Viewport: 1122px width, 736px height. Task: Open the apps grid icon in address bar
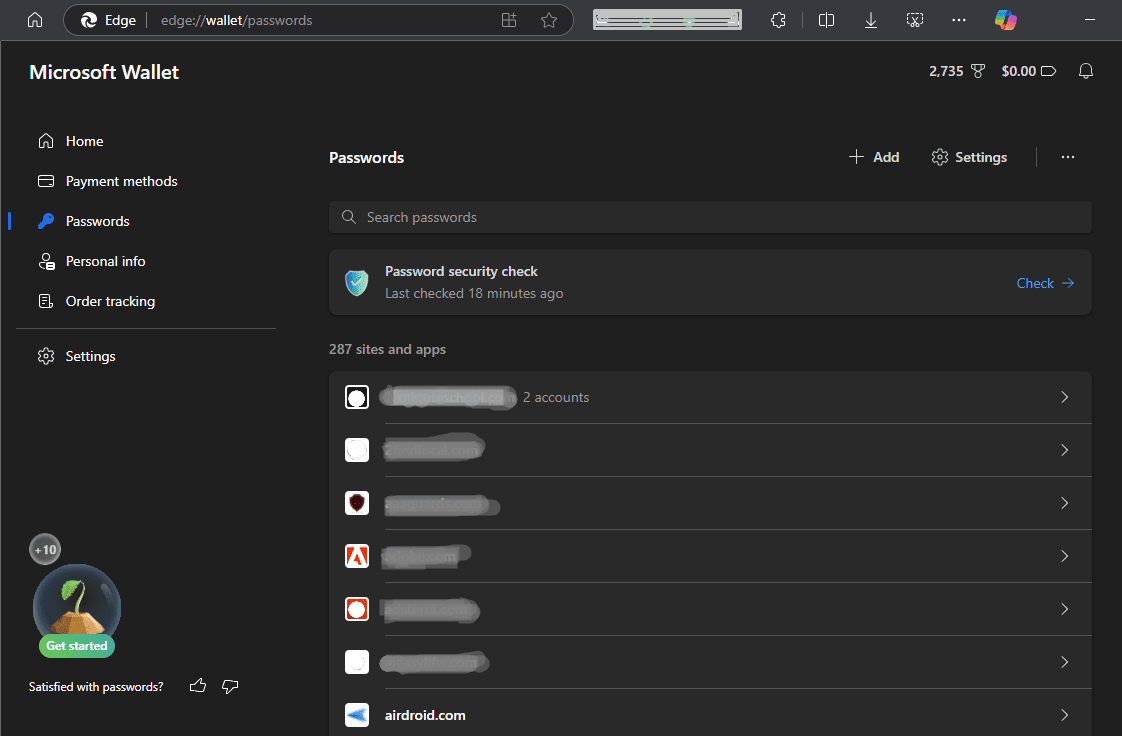click(x=509, y=20)
